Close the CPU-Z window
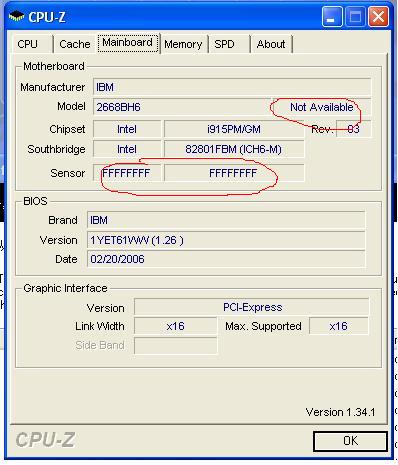 [378, 17]
